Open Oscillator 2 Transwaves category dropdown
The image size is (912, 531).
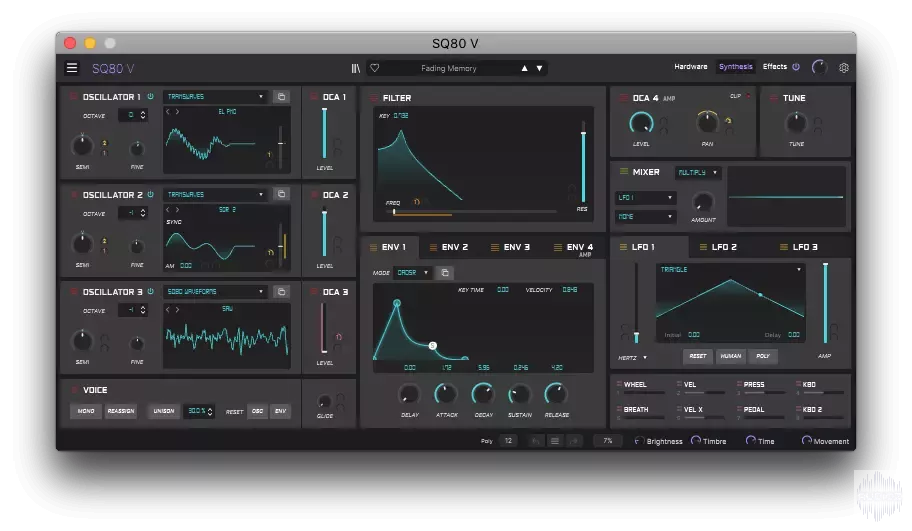tap(216, 194)
